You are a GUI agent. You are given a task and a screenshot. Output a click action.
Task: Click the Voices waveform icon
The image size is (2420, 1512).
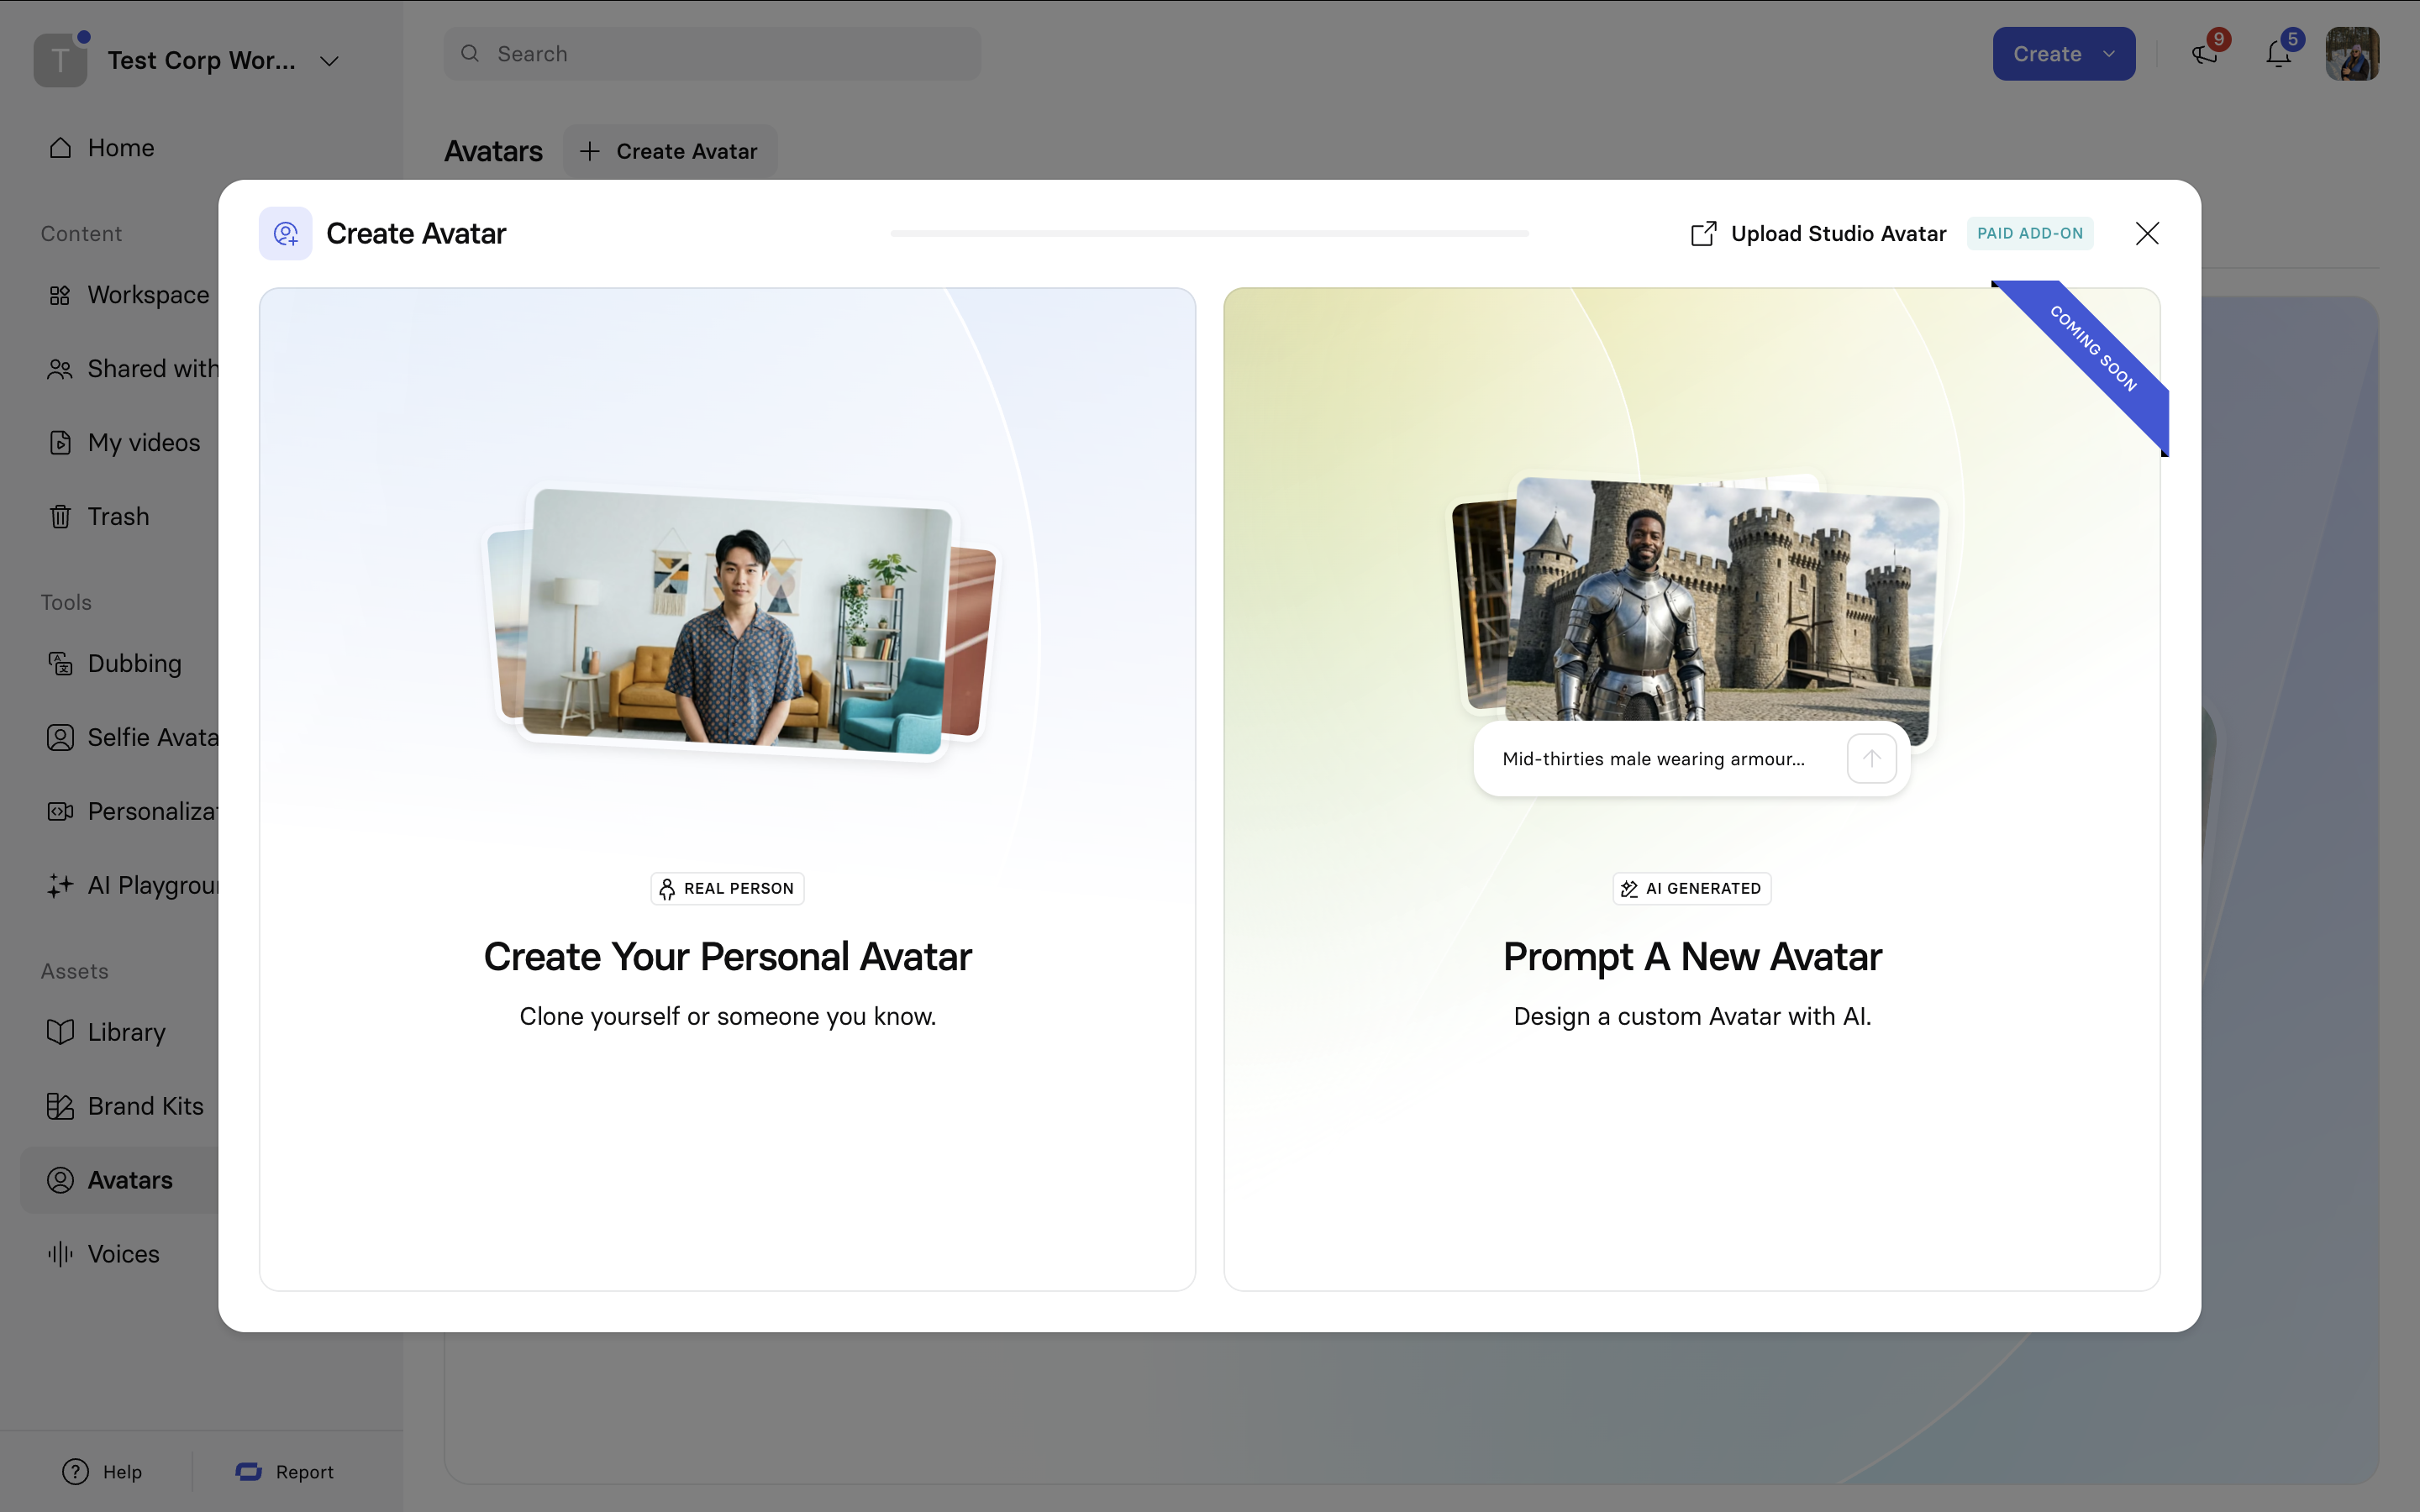pos(60,1254)
